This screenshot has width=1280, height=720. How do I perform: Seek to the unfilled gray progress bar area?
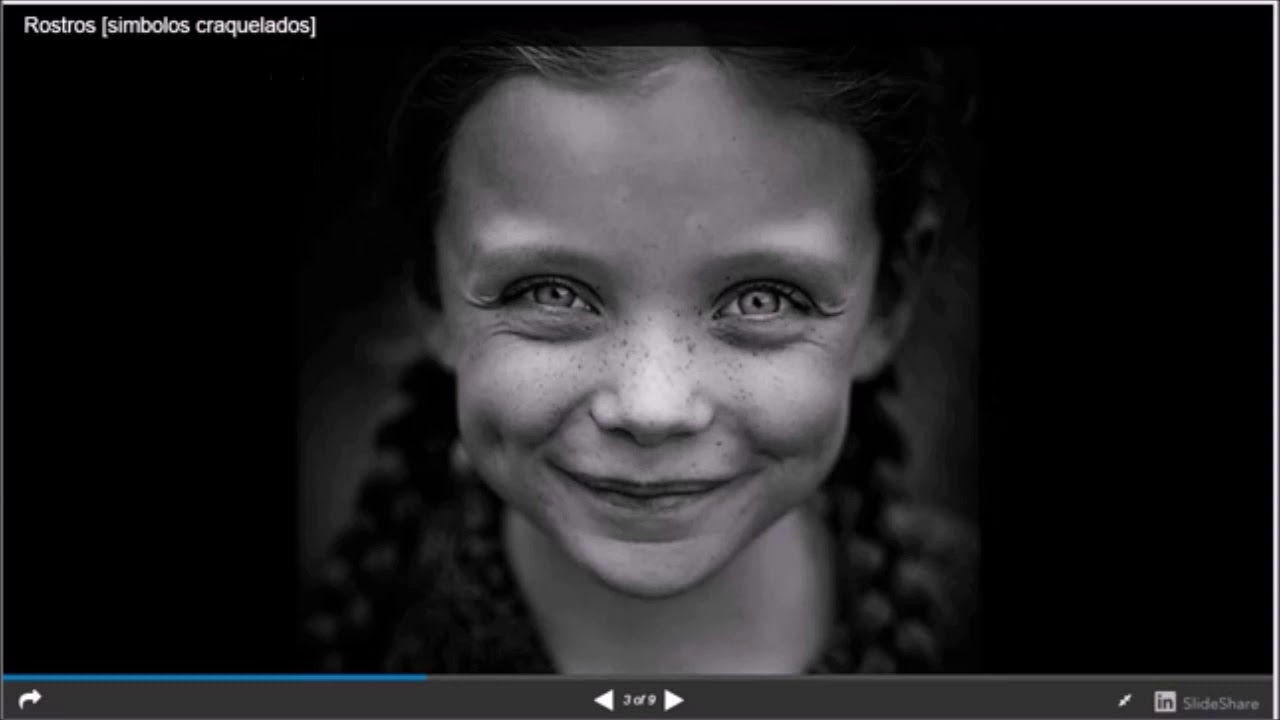click(x=850, y=677)
